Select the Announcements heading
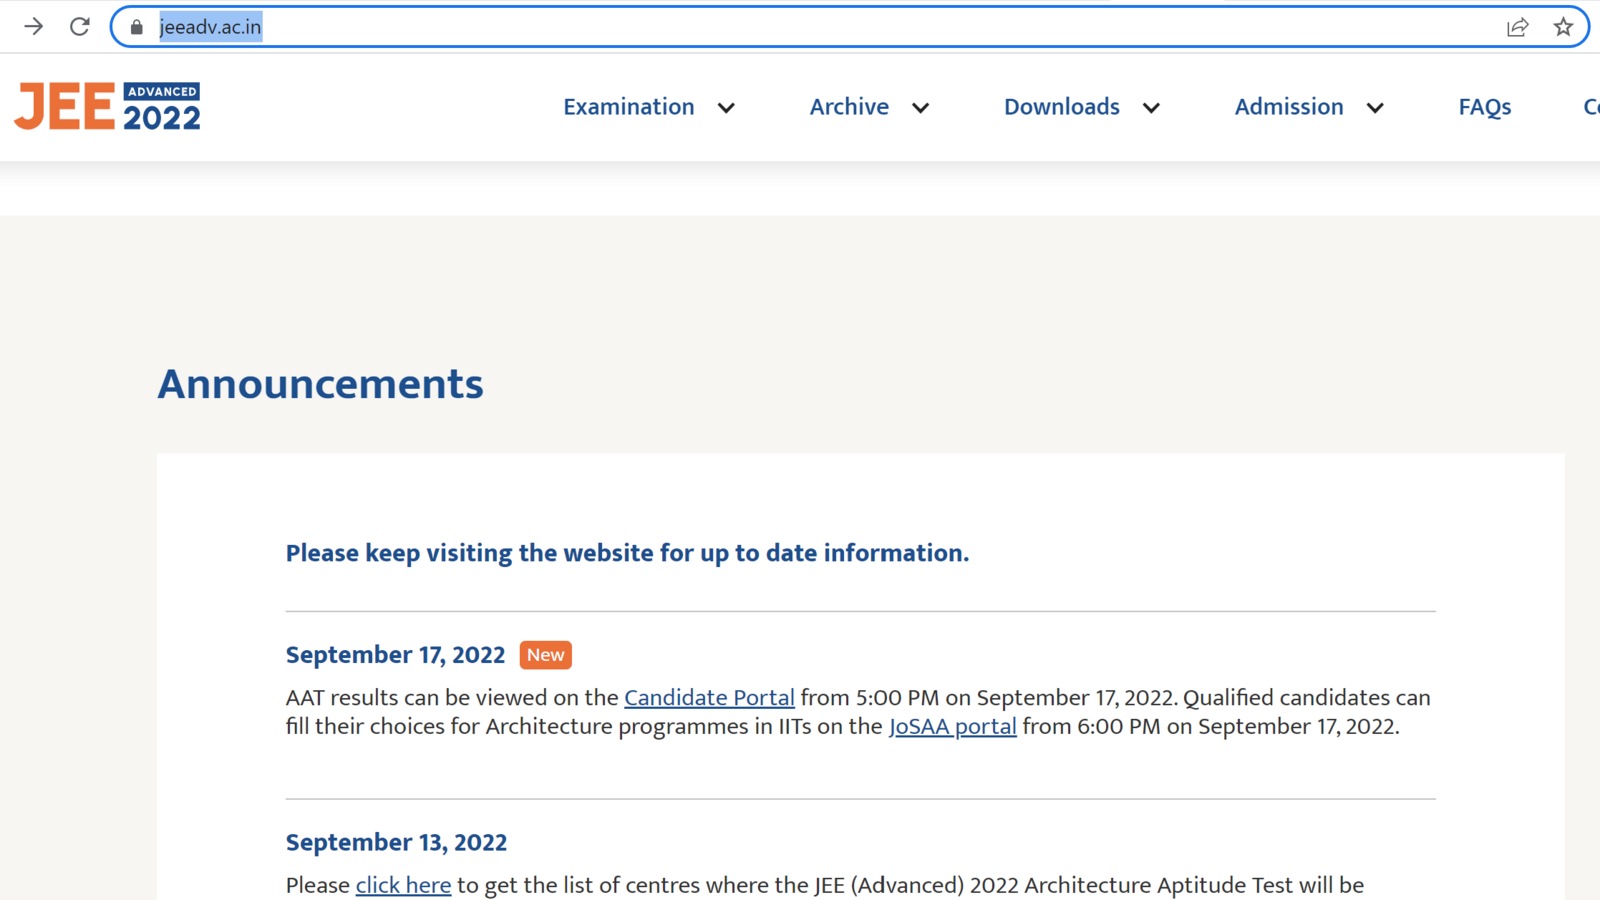 [x=320, y=384]
